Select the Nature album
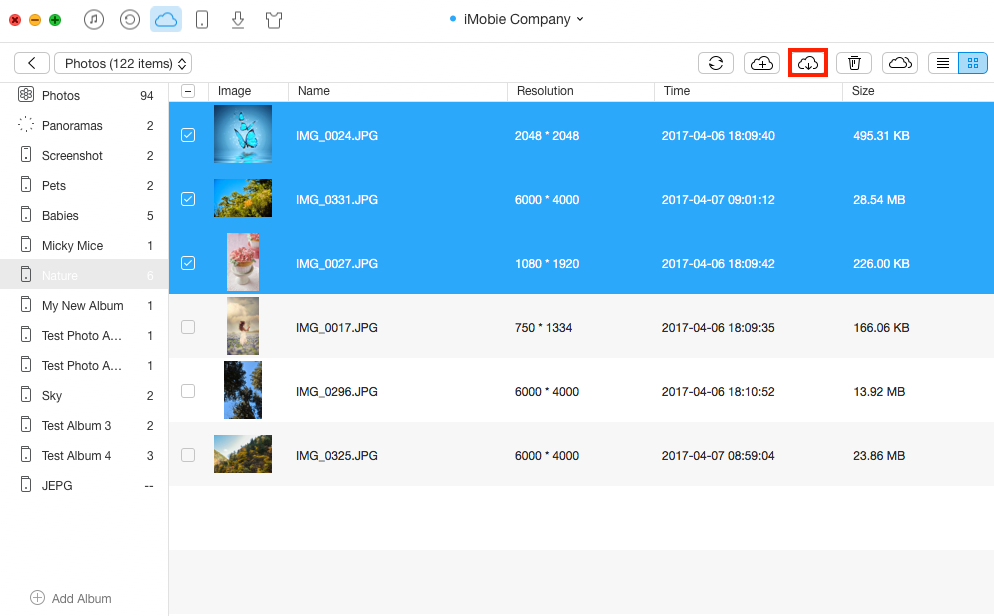Screen dimensions: 994x616 pos(84,275)
